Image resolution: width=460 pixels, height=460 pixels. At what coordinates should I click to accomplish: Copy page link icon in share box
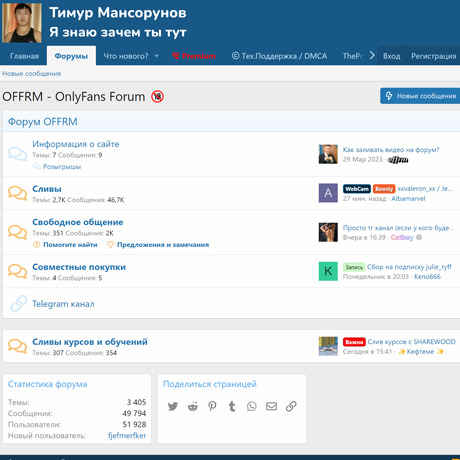pos(291,406)
